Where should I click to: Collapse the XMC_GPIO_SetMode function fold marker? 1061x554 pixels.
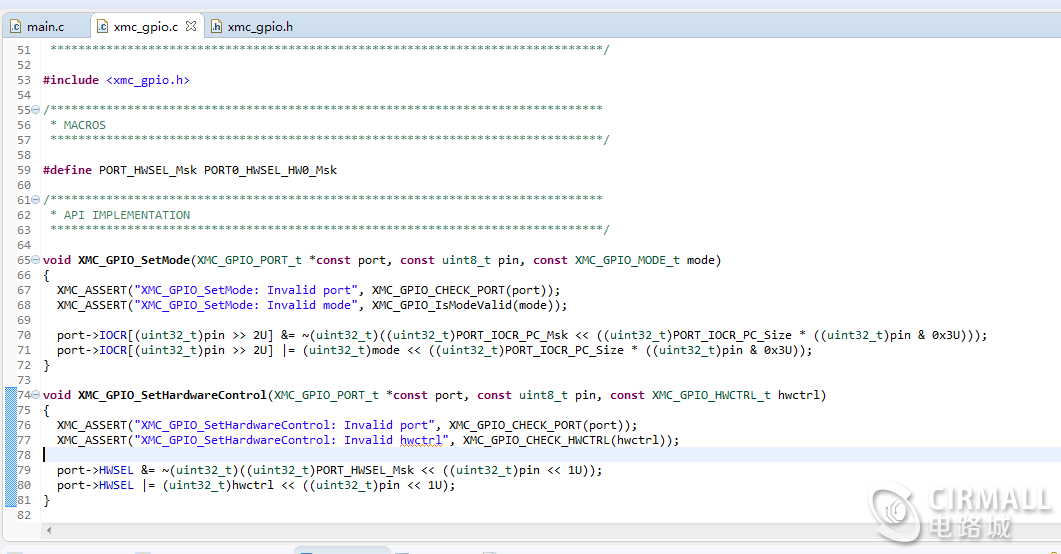pos(37,260)
